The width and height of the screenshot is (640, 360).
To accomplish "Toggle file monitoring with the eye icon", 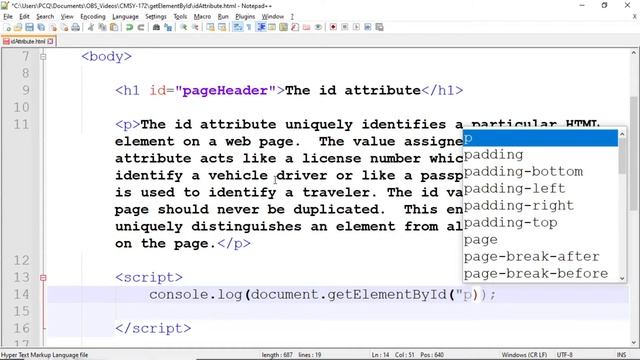I will click(318, 27).
